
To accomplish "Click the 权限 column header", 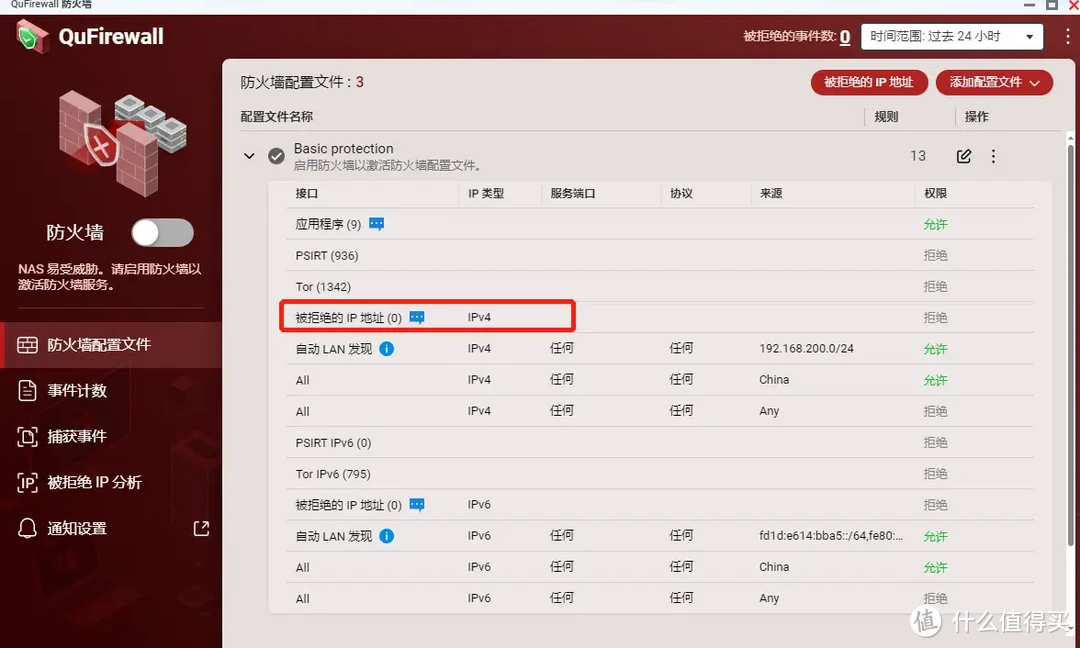I will 935,194.
